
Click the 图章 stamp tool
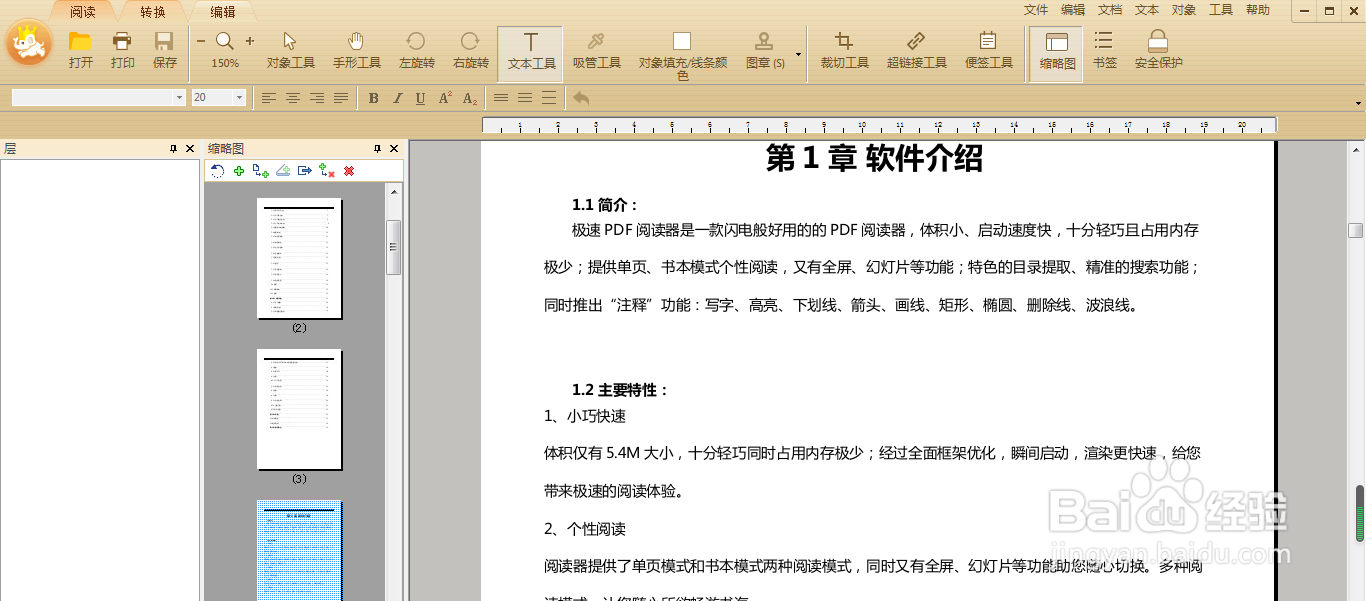click(x=764, y=50)
